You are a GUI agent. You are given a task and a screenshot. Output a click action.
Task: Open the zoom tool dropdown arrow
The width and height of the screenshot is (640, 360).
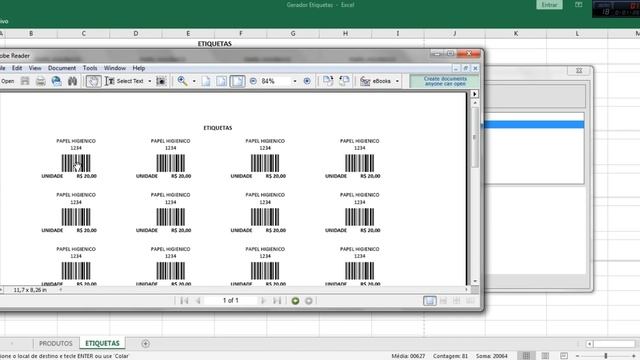pyautogui.click(x=194, y=81)
